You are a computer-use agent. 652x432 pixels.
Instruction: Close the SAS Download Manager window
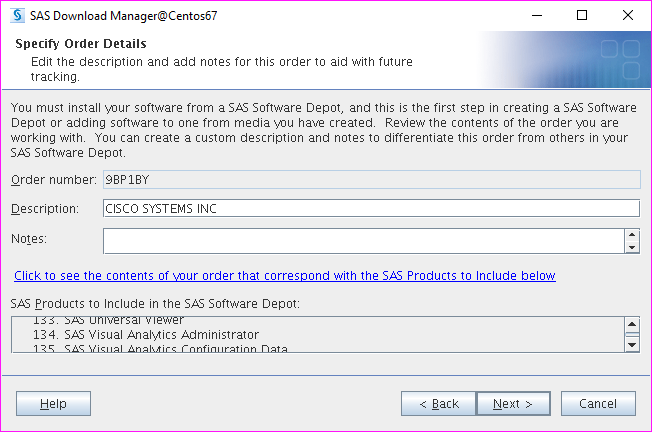(628, 15)
